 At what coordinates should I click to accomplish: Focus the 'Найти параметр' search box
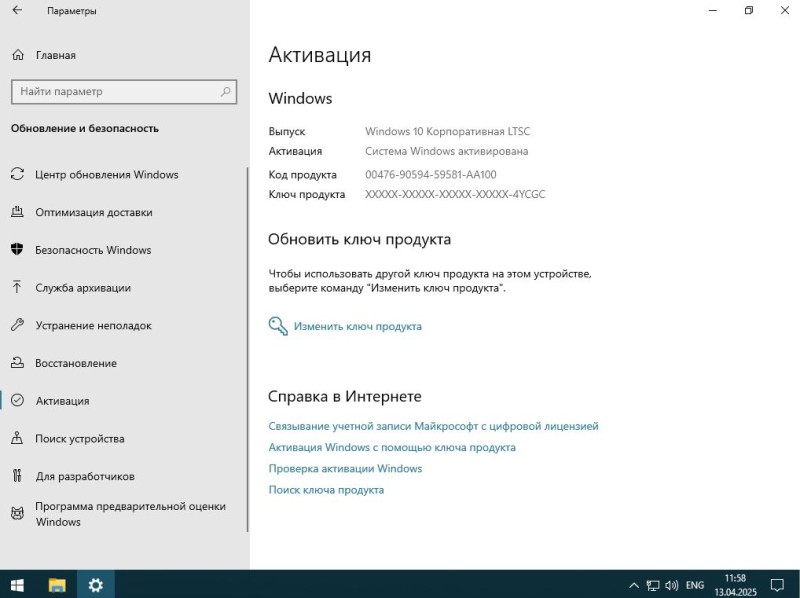[124, 92]
